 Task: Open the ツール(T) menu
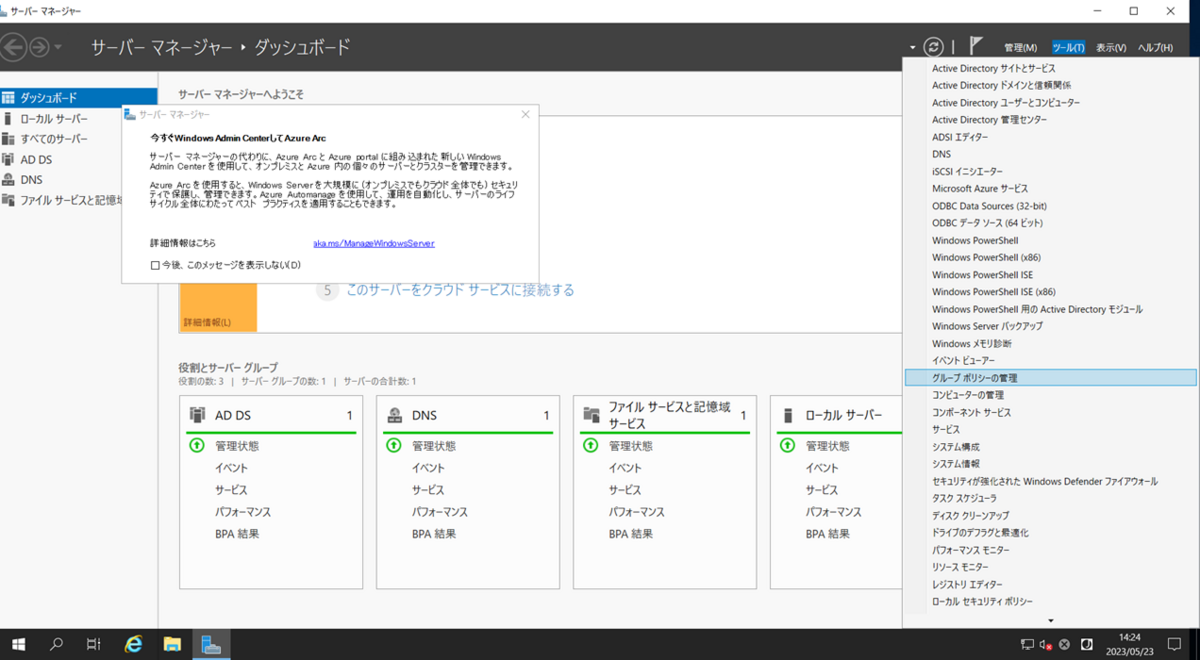[1068, 48]
